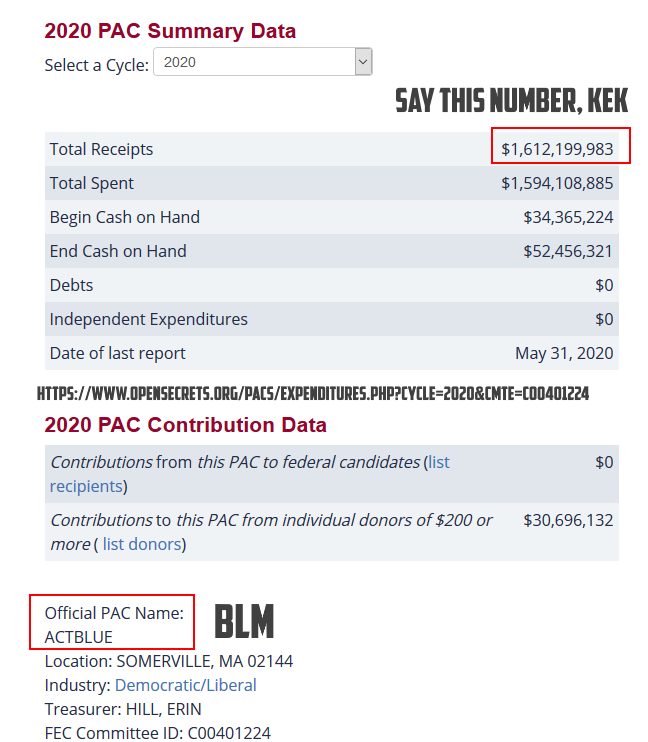
Task: Click the May 31, 2020 report date
Action: (x=564, y=353)
